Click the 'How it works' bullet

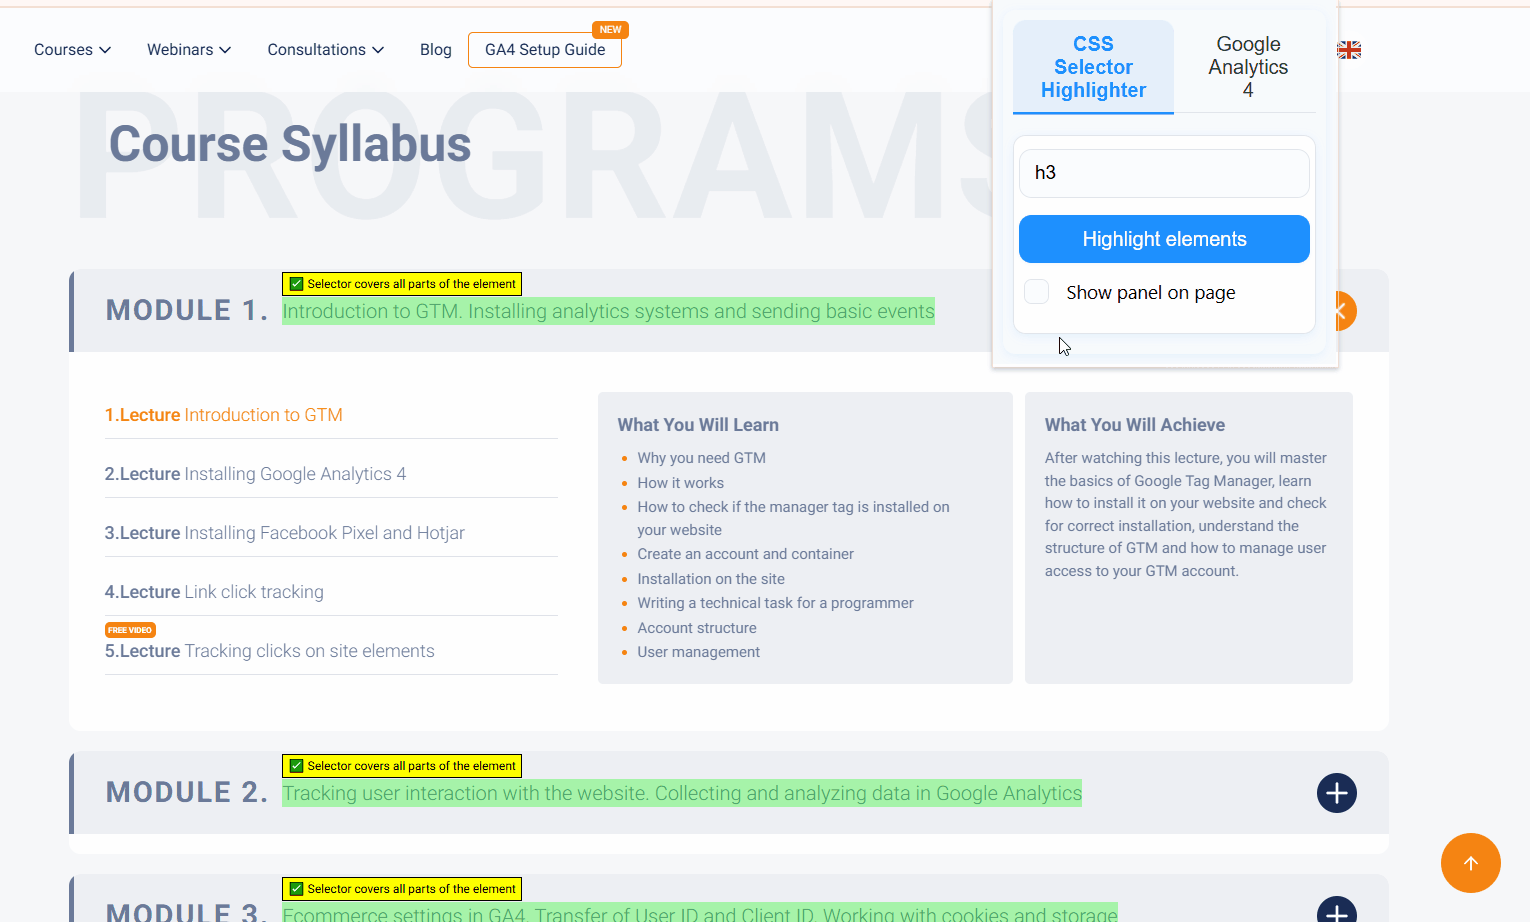(x=681, y=483)
